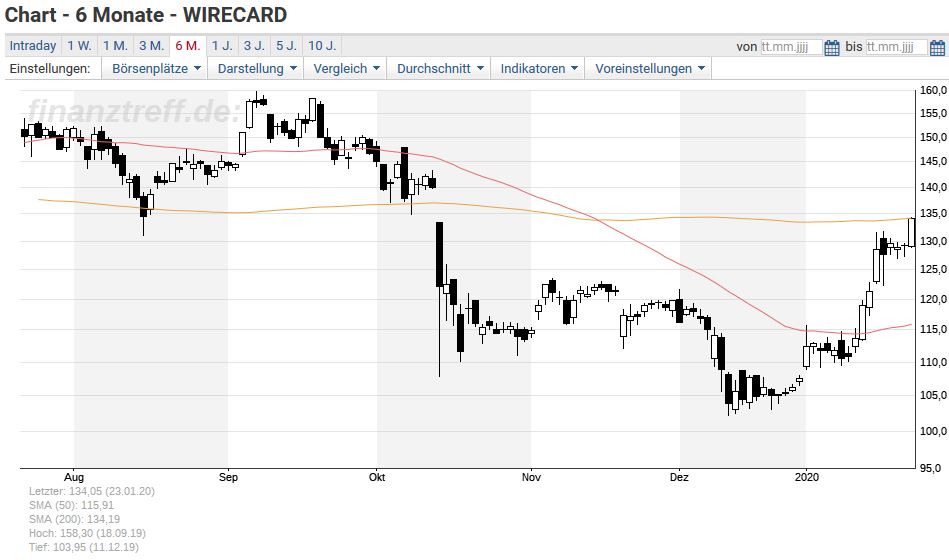Select the 1 M. timeframe tab
The image size is (949, 560).
point(115,46)
